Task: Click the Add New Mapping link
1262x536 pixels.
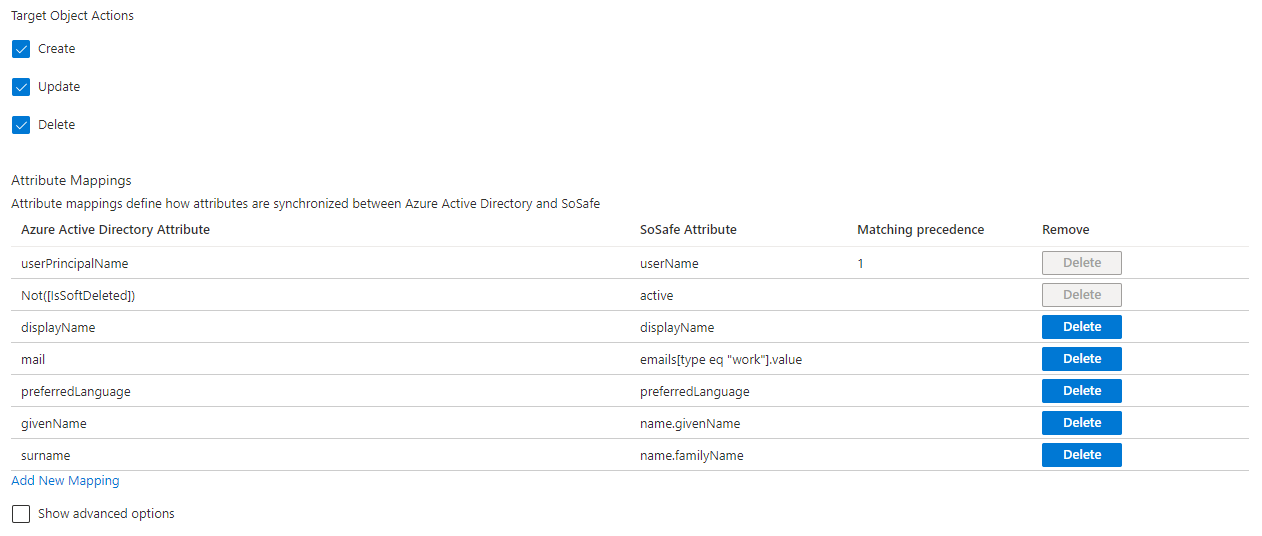Action: 65,481
